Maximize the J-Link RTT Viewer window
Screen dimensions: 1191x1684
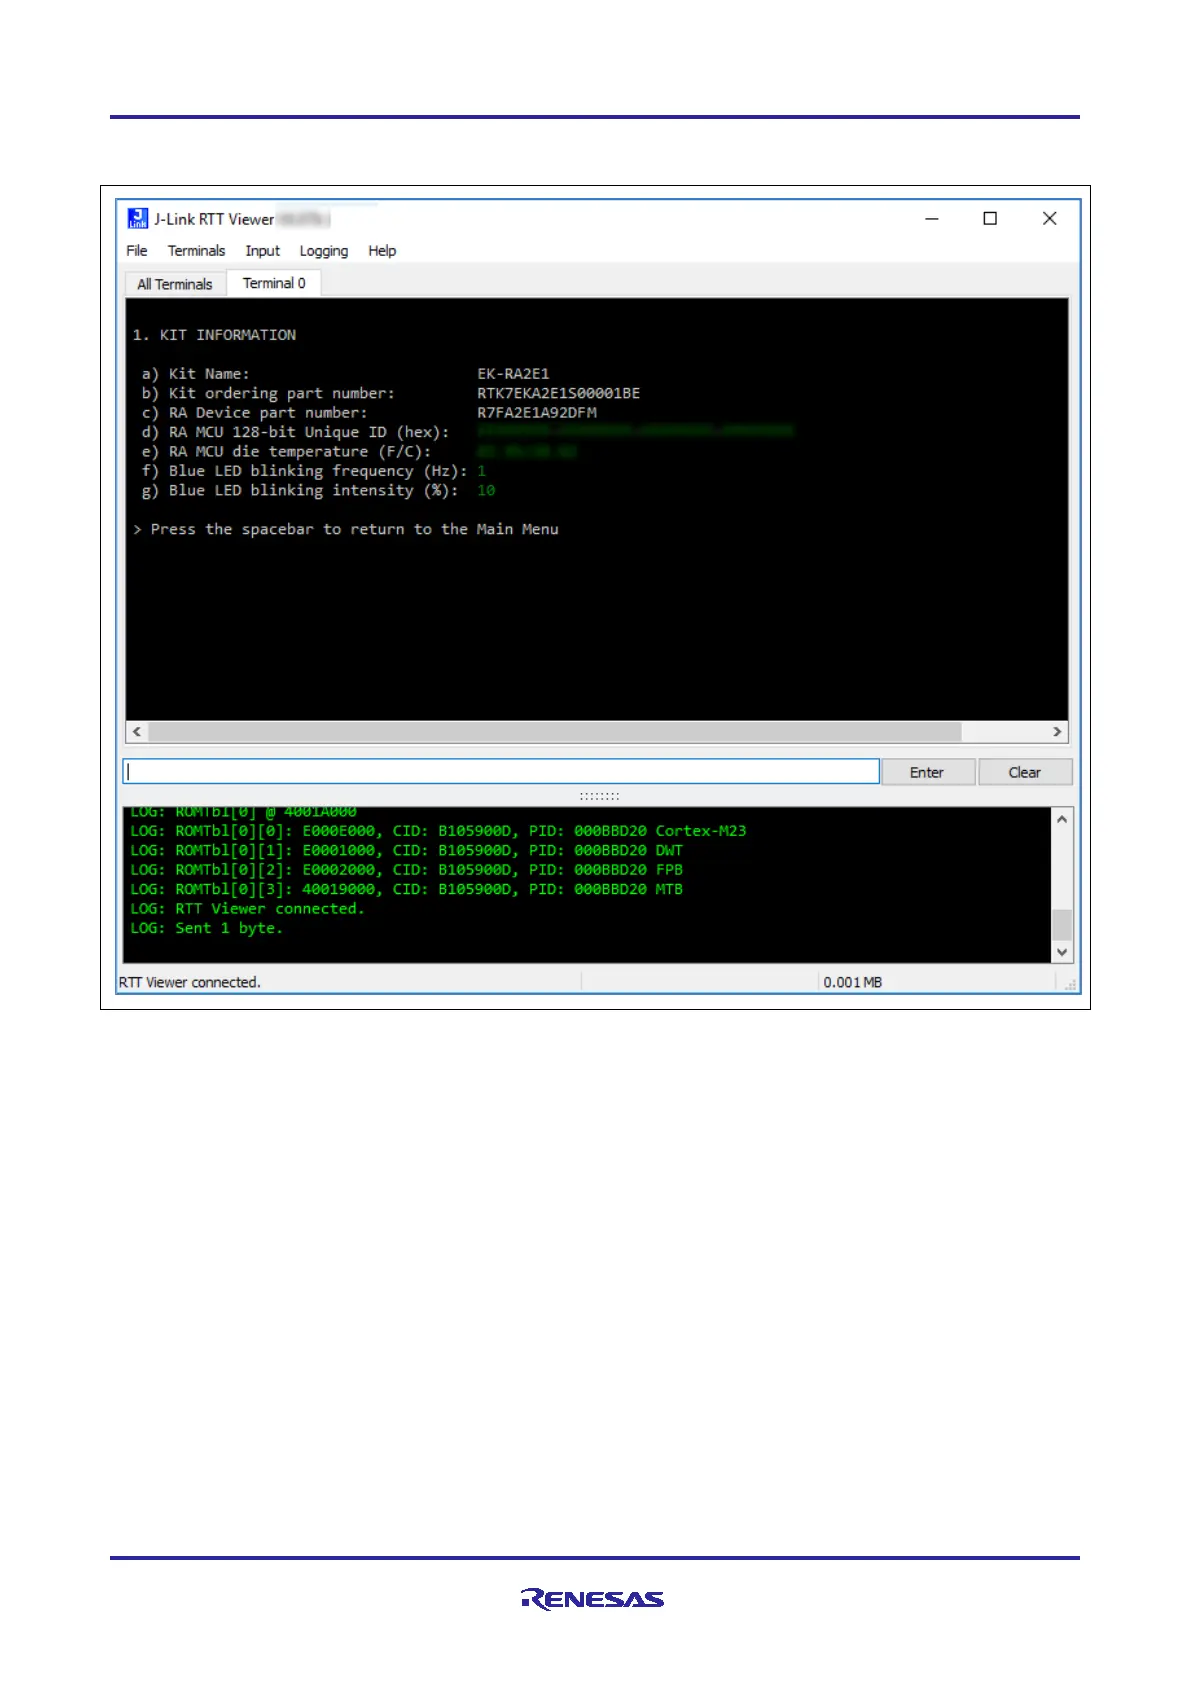[x=990, y=219]
